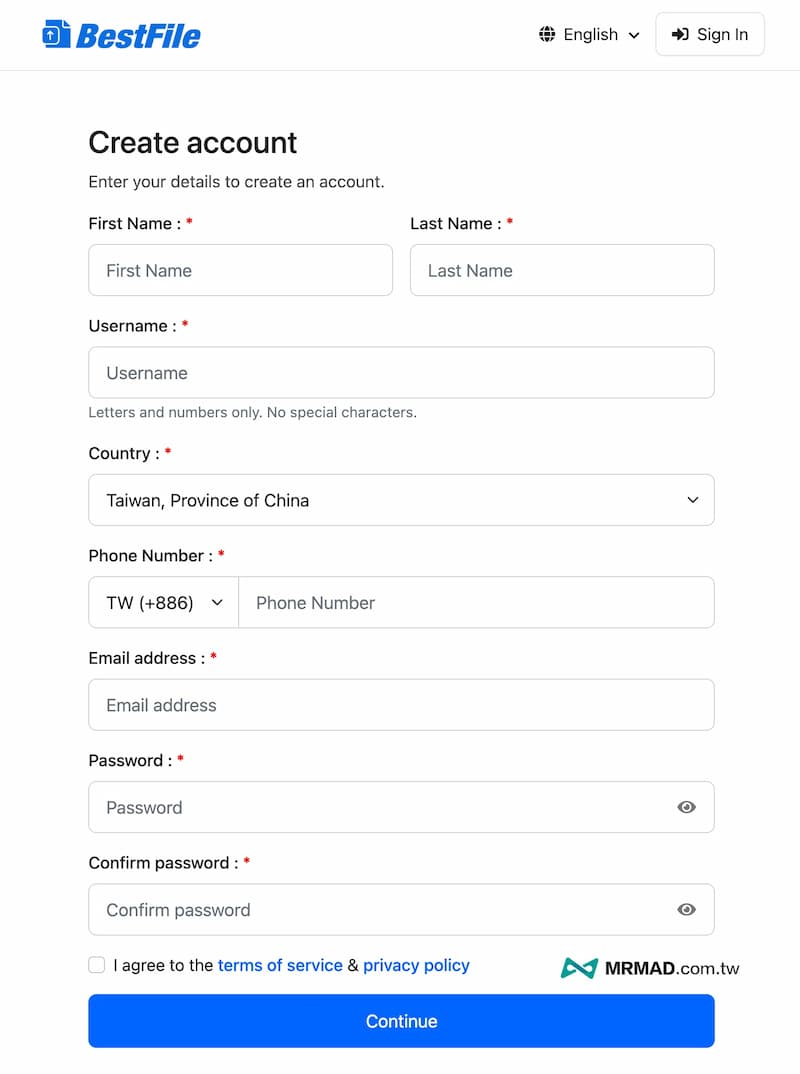This screenshot has width=800, height=1074.
Task: Click inside the Password input field
Action: pos(380,807)
